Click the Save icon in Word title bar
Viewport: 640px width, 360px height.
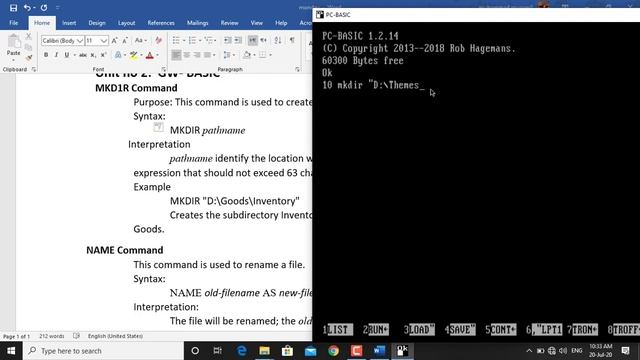(x=13, y=8)
